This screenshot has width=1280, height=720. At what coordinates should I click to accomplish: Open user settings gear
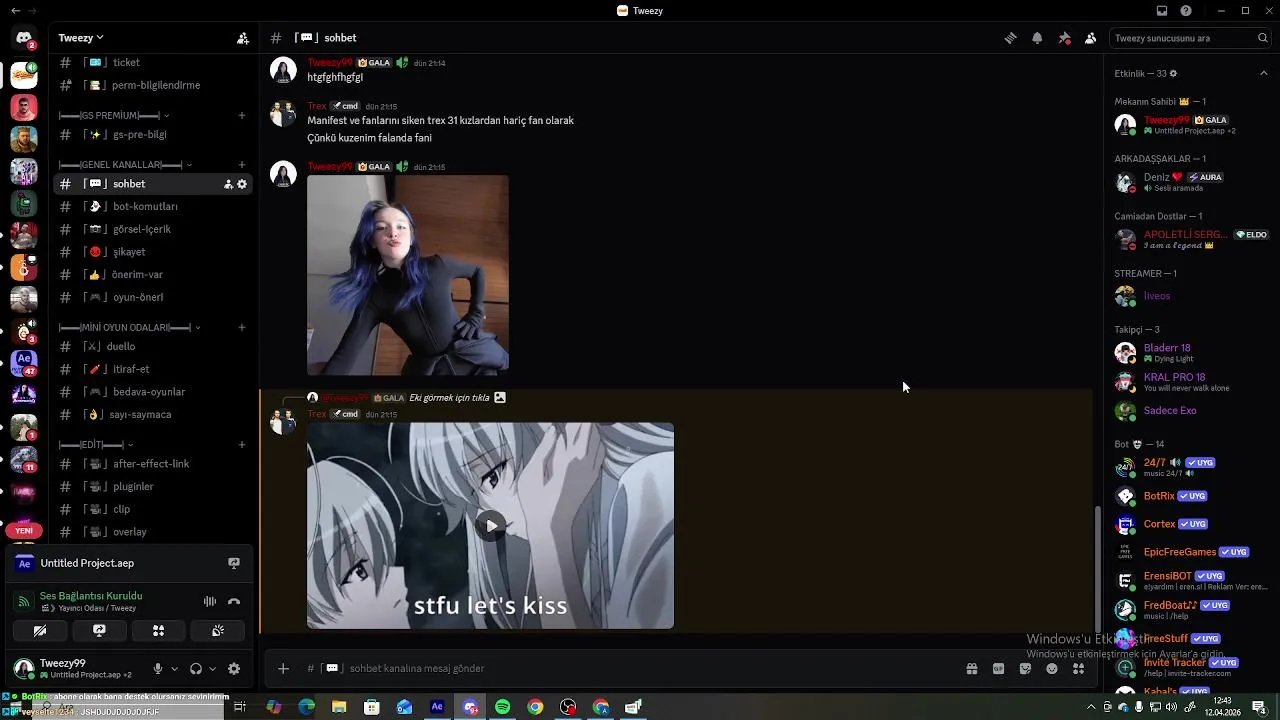[234, 669]
